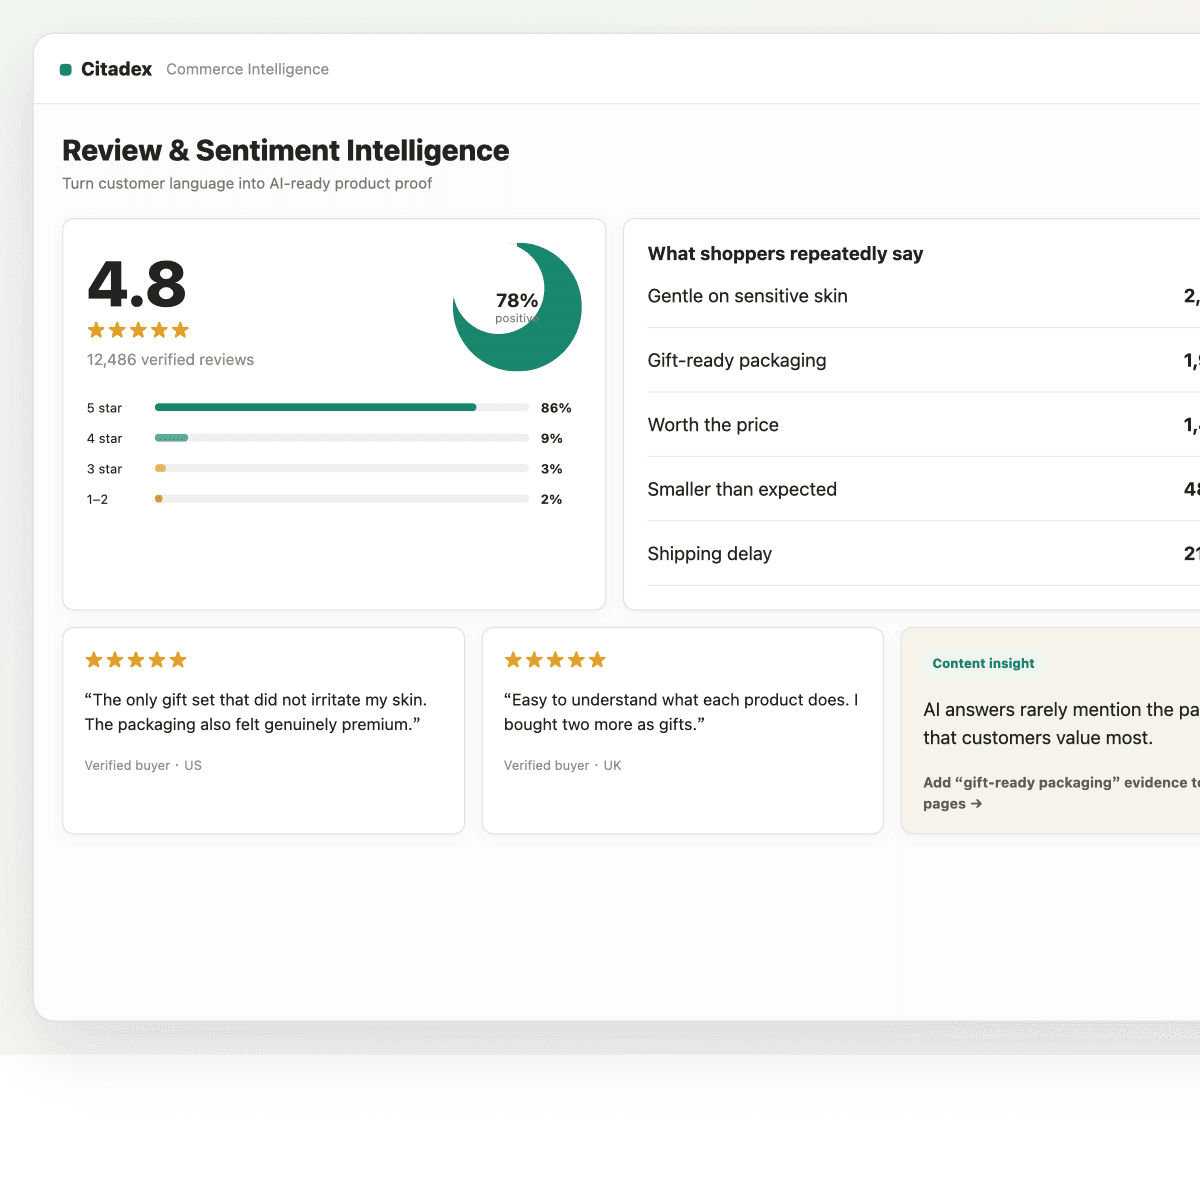Click the Verified buyer · UK label

pos(563,765)
